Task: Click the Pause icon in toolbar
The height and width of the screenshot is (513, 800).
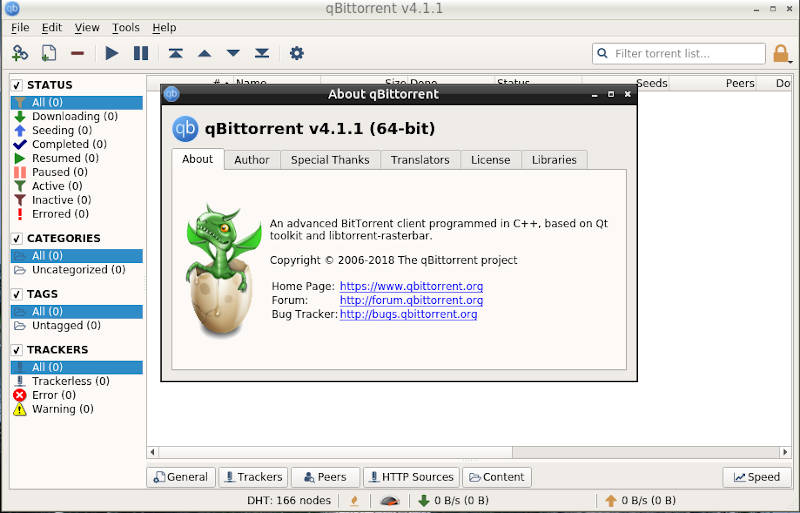Action: (x=141, y=53)
